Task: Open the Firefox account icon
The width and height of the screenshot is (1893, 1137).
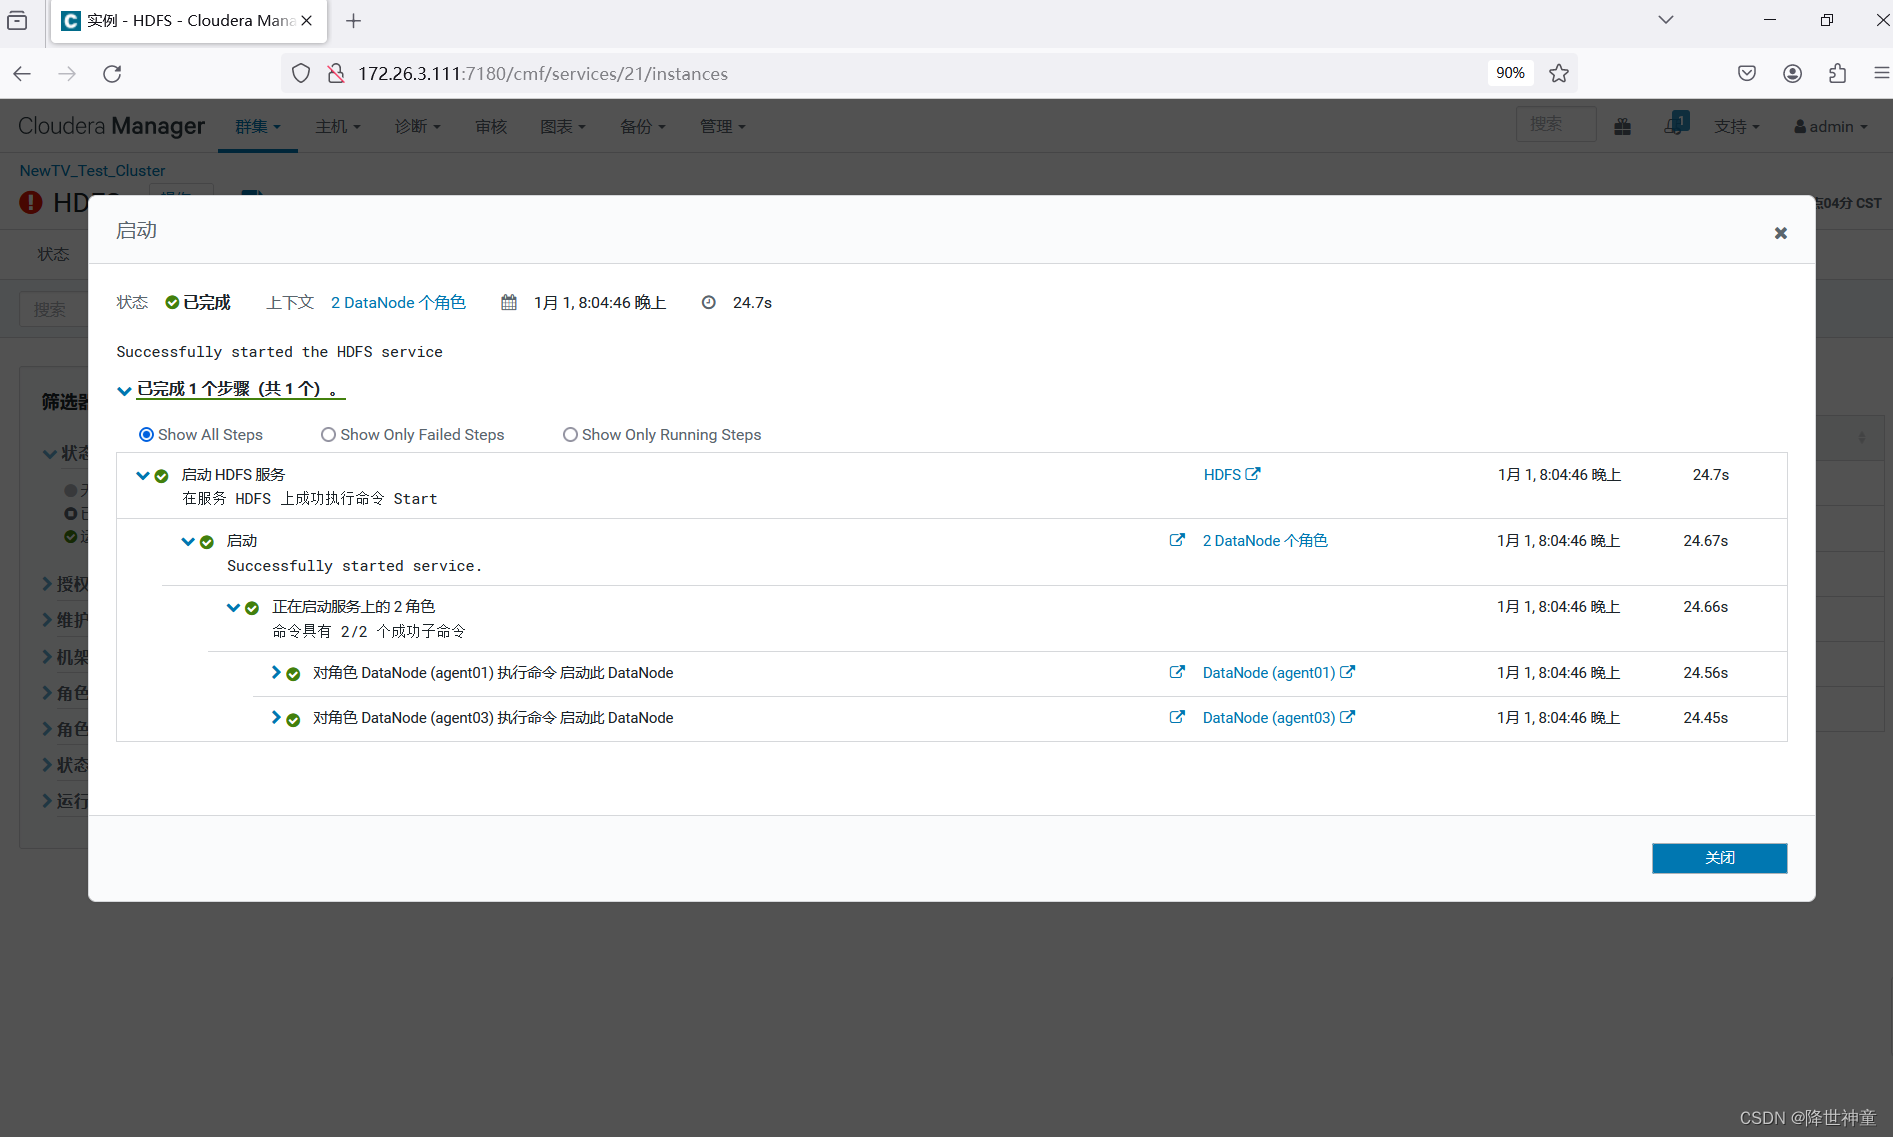Action: click(1792, 74)
